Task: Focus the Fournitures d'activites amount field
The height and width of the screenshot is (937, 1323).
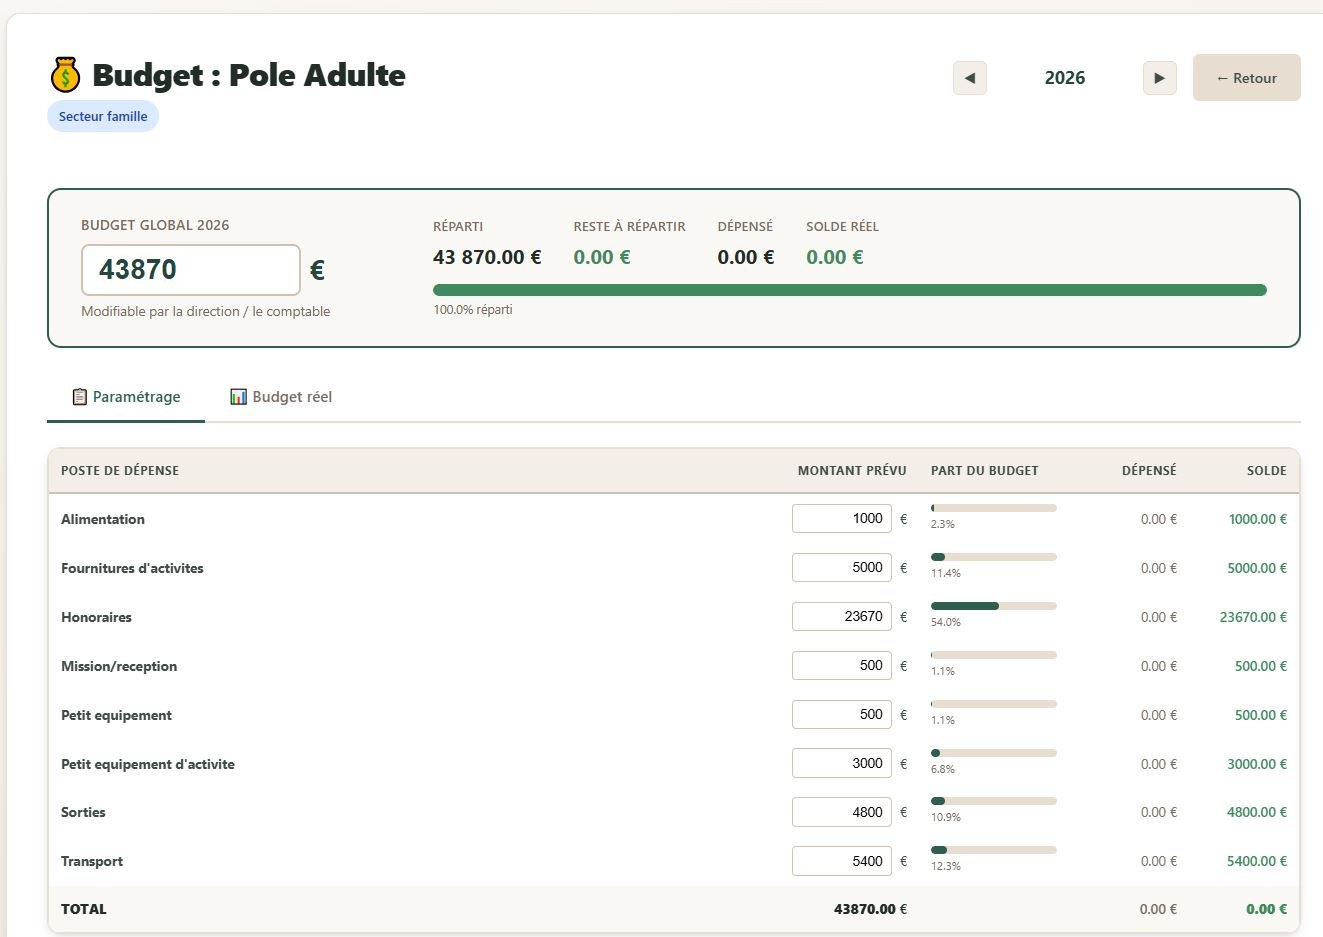Action: pyautogui.click(x=841, y=567)
